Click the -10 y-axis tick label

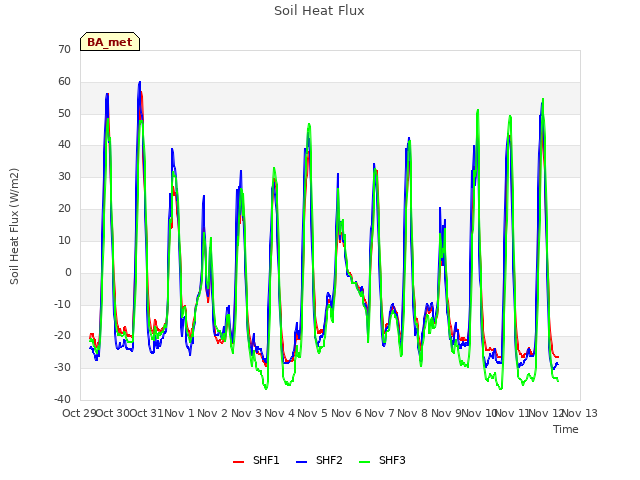[x=62, y=304]
